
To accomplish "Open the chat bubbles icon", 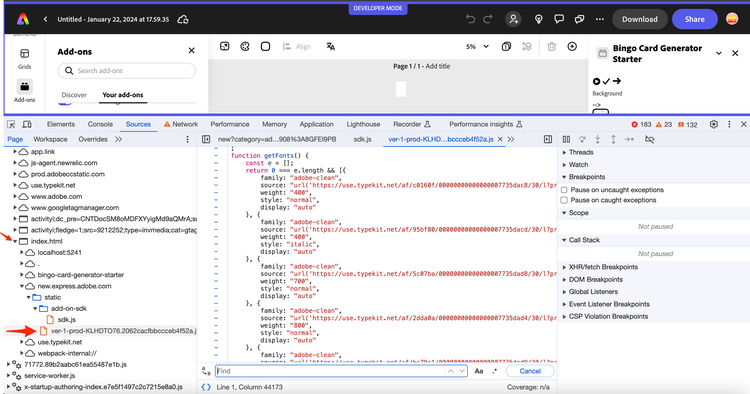I will coord(579,19).
